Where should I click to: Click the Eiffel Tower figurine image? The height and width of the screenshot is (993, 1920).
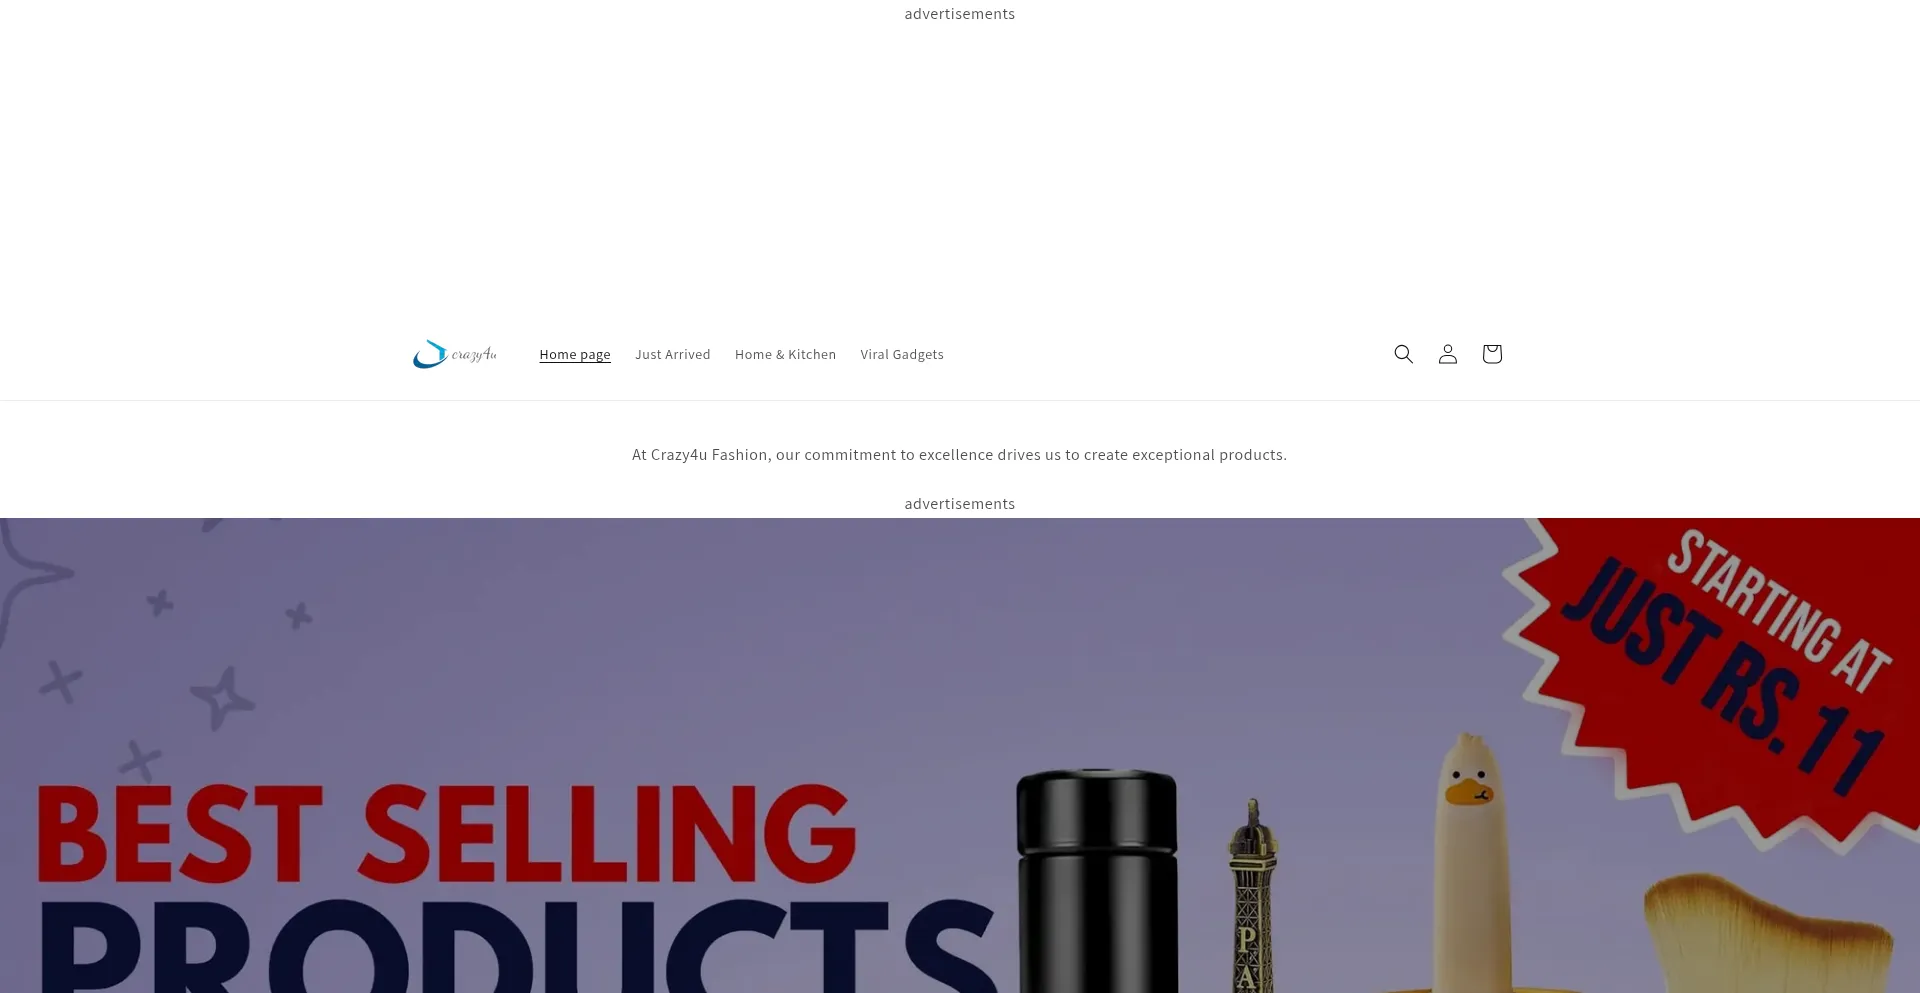[x=1251, y=895]
